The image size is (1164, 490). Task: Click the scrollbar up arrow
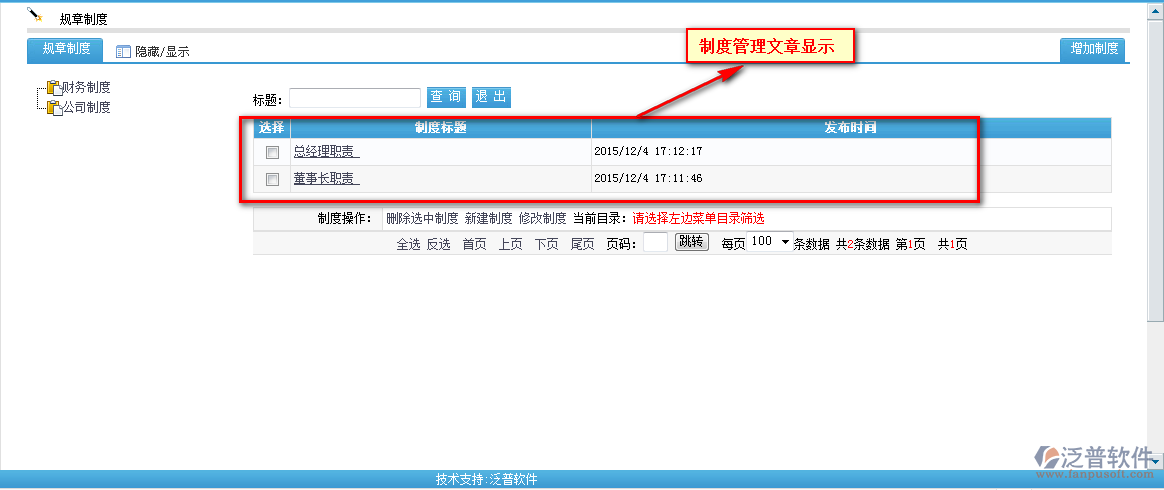(x=1155, y=7)
